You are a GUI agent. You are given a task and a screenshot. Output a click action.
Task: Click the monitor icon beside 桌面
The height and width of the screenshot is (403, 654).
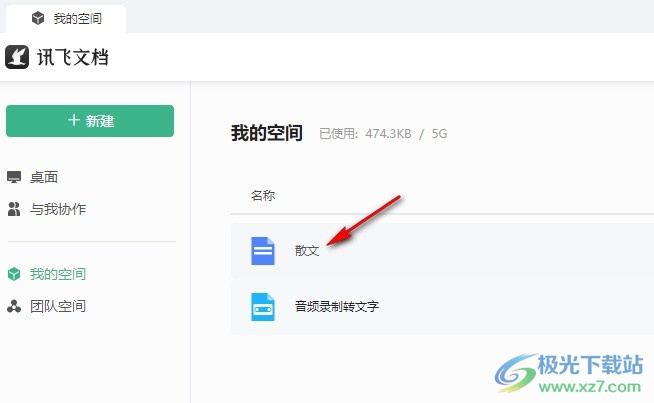click(14, 177)
